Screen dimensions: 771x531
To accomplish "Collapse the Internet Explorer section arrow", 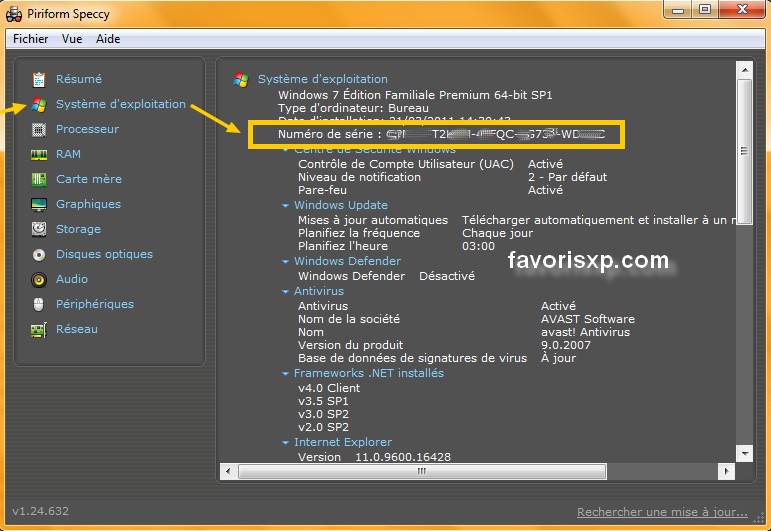I will click(285, 442).
